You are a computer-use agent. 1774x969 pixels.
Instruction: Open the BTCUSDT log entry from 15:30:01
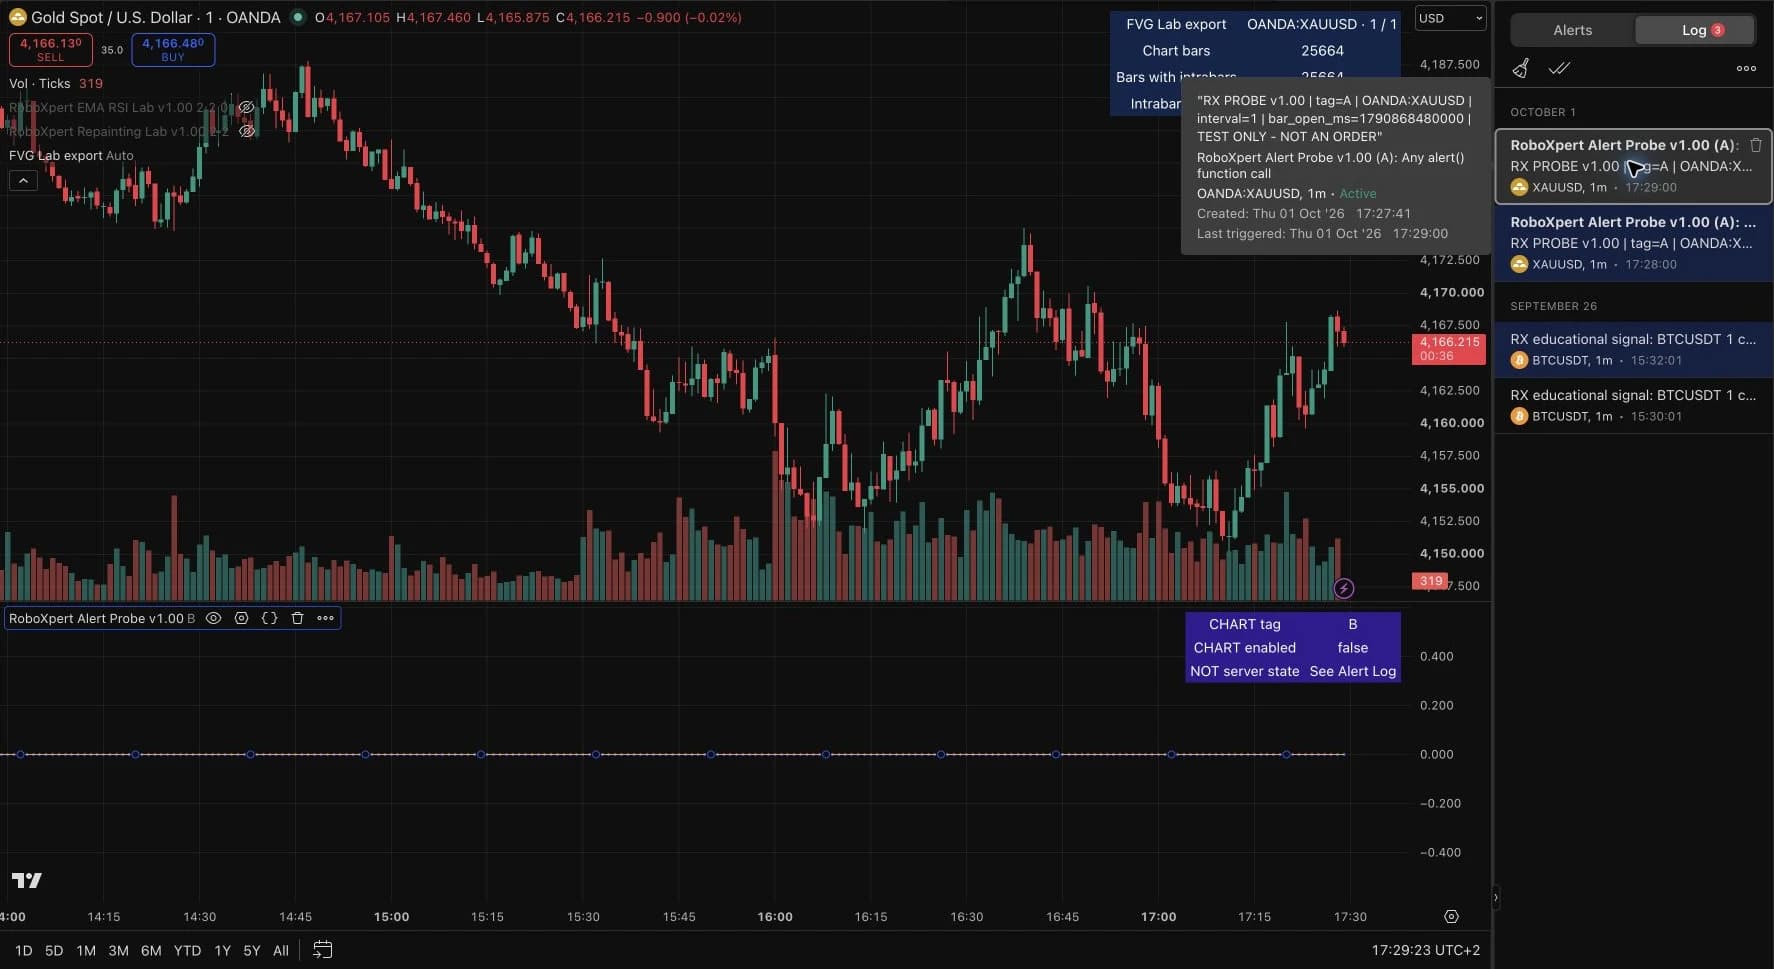[1633, 405]
